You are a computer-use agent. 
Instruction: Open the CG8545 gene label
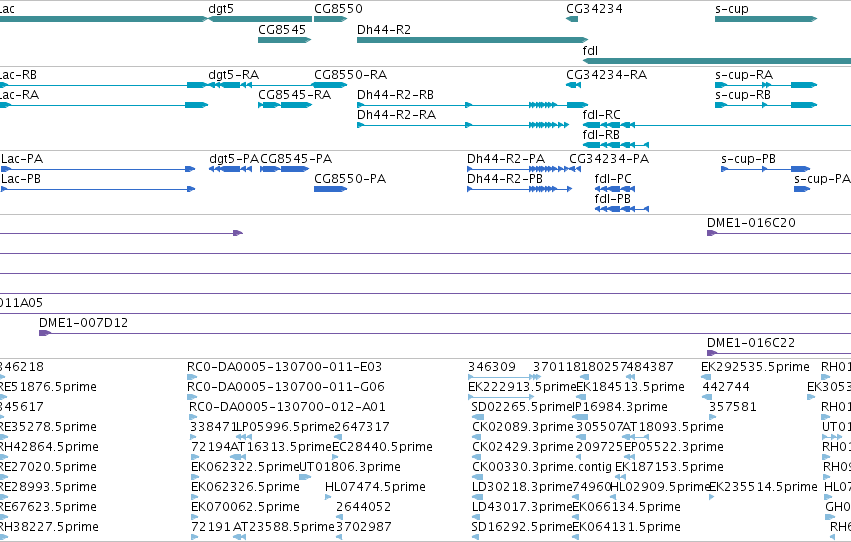click(x=282, y=30)
